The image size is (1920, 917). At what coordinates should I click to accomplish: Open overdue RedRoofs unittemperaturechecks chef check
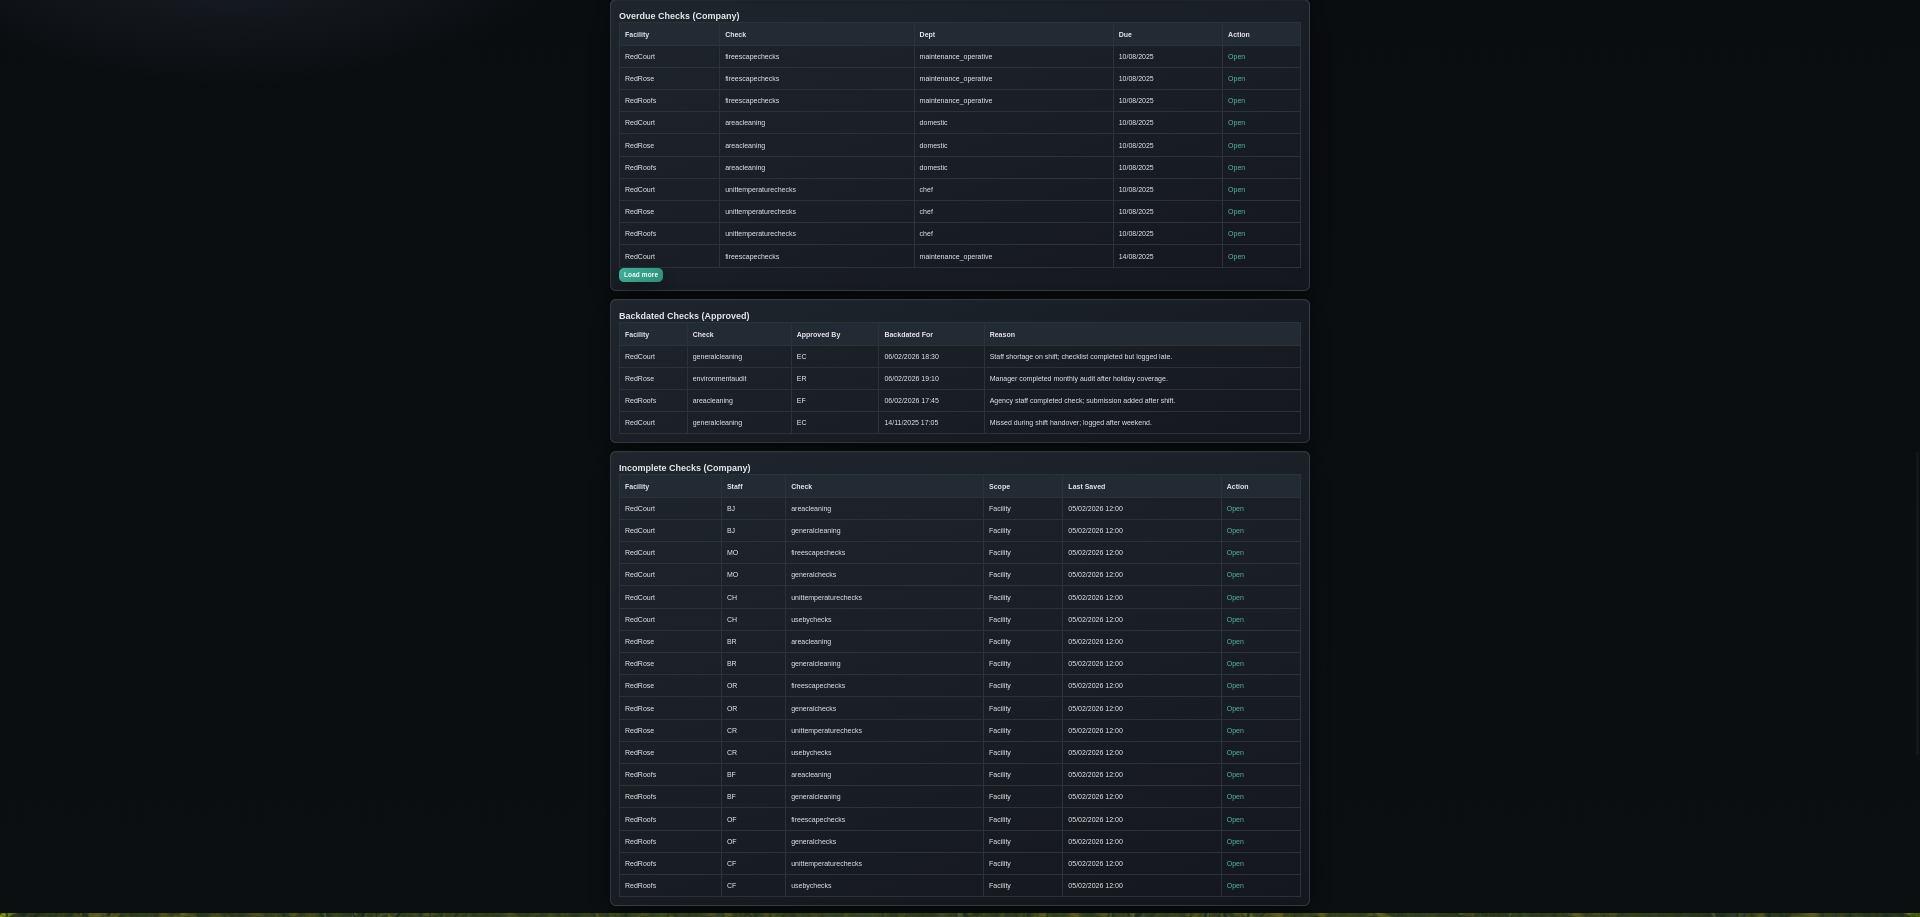pos(1236,234)
